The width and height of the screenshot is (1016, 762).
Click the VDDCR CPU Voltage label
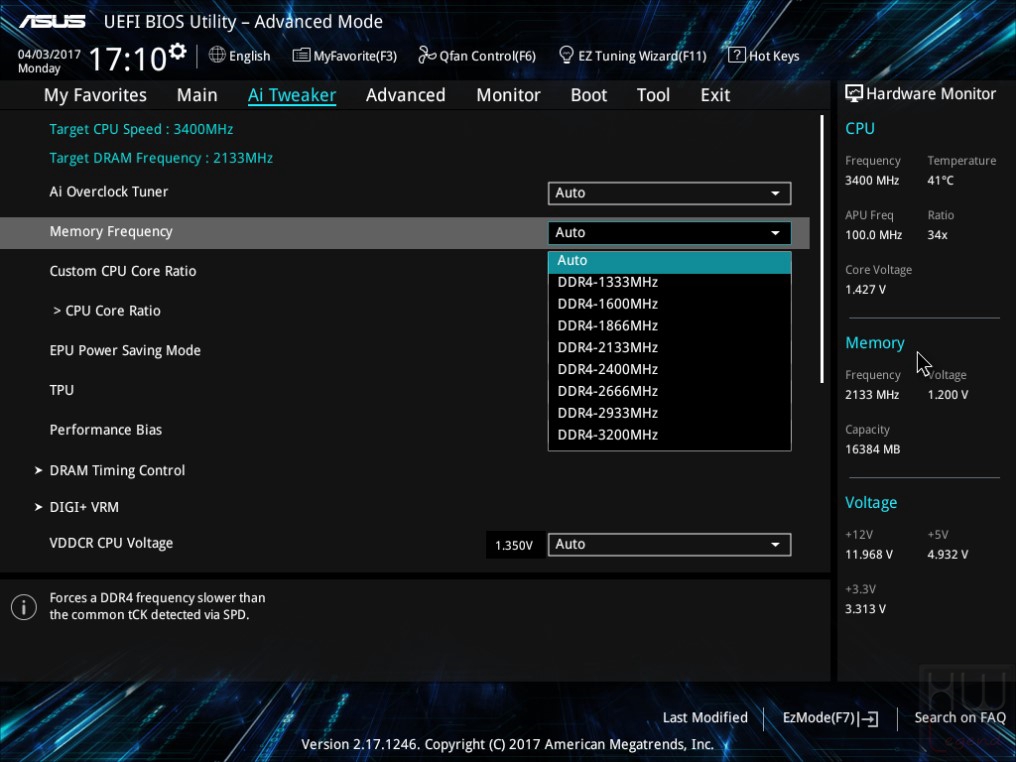pyautogui.click(x=111, y=544)
